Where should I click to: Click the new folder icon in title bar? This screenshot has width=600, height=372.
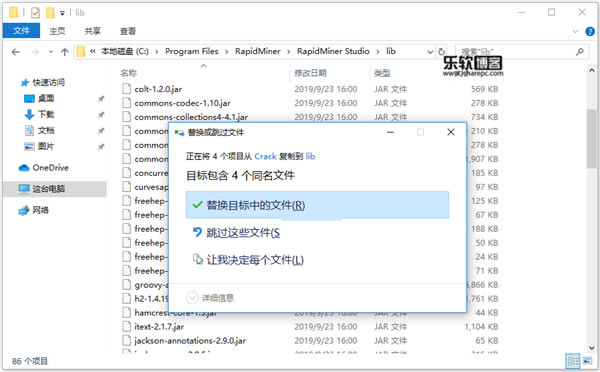point(50,13)
